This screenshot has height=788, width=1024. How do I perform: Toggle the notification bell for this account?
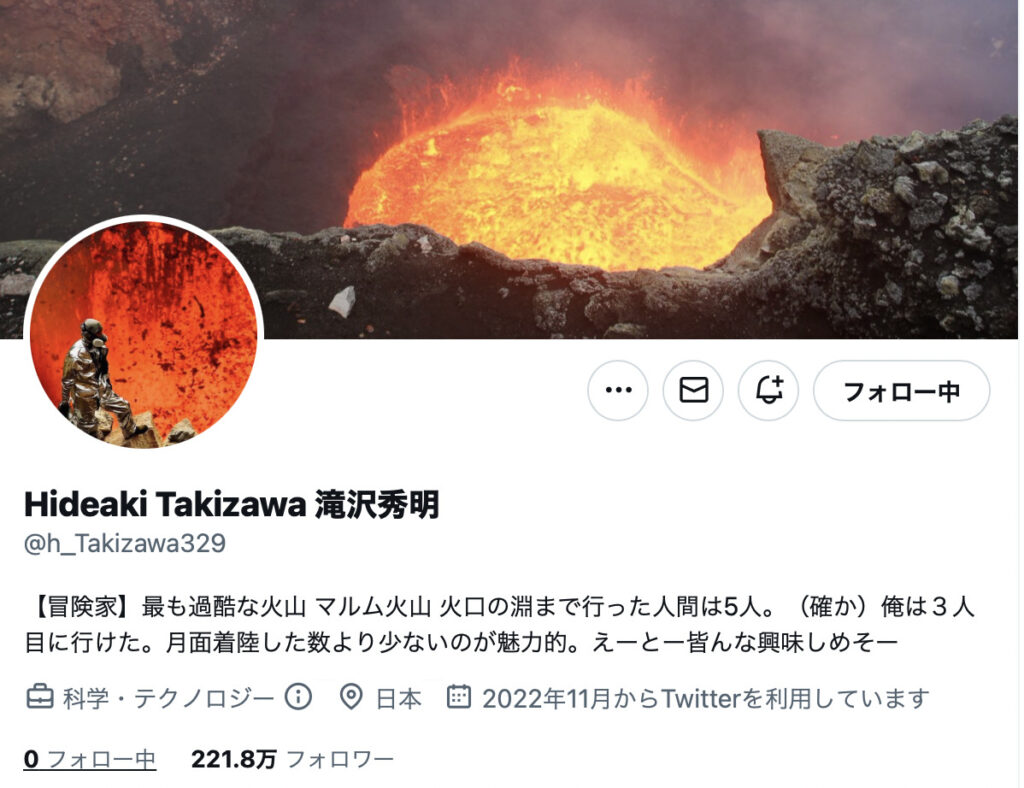(769, 390)
